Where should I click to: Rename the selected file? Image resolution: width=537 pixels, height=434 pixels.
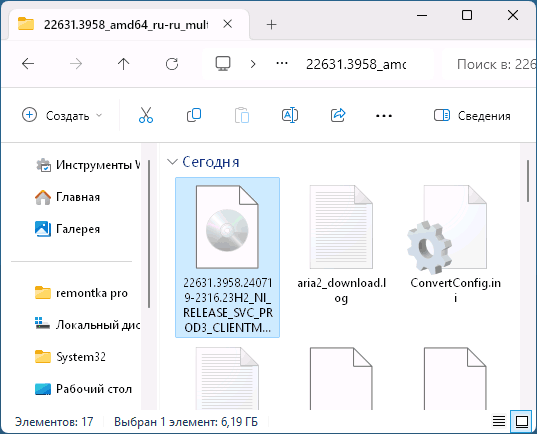(x=290, y=115)
